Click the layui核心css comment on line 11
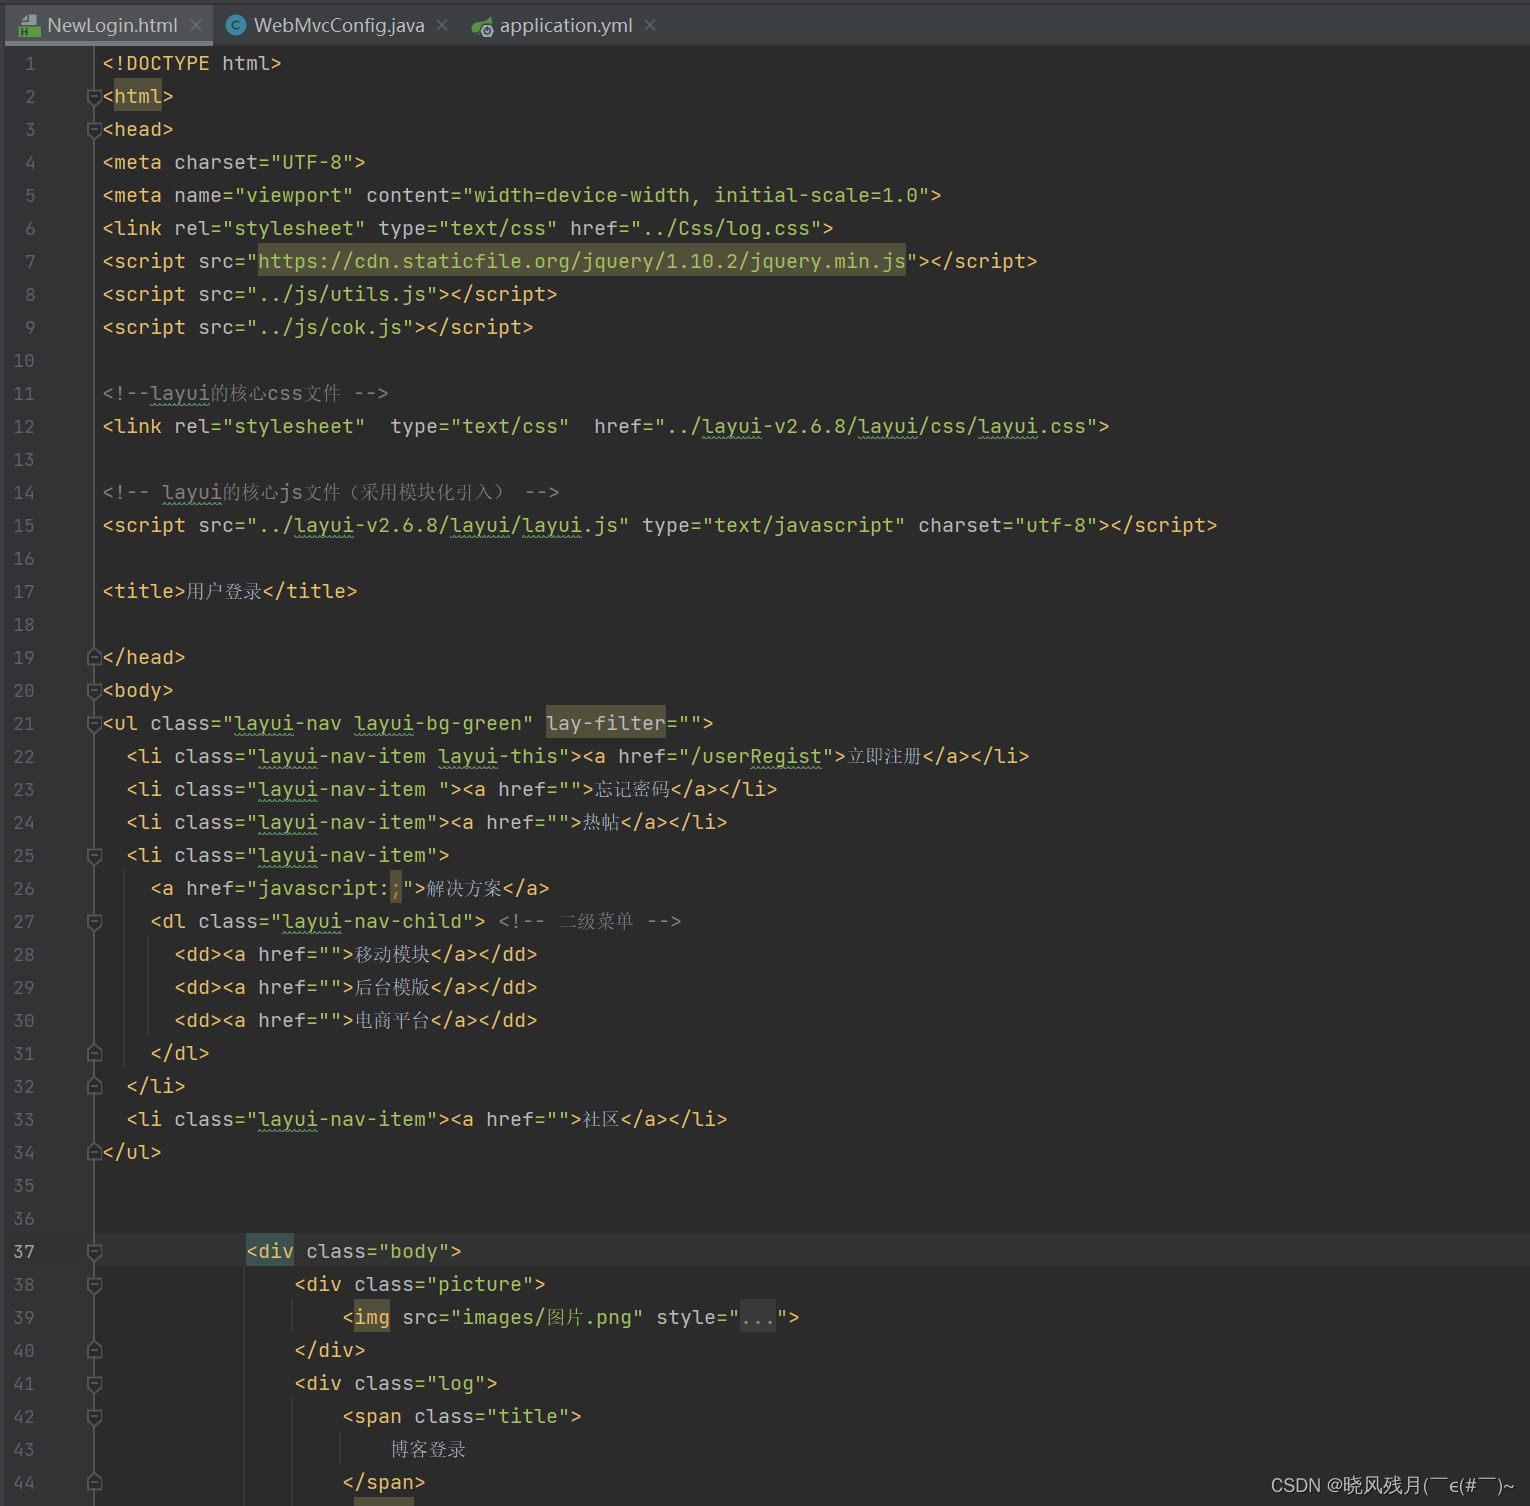The width and height of the screenshot is (1530, 1506). tap(245, 393)
